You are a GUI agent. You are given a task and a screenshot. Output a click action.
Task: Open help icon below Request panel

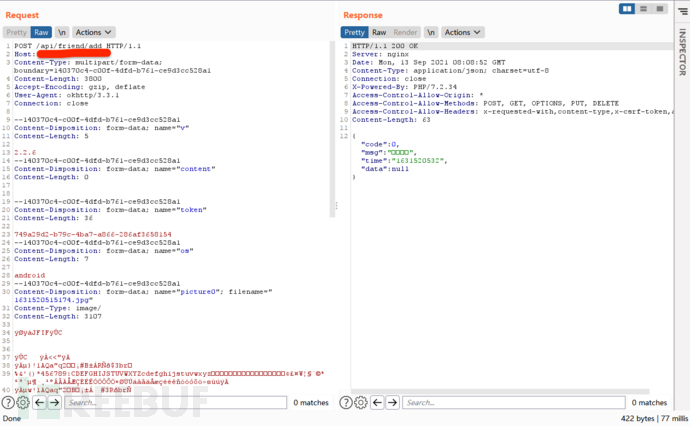8,402
